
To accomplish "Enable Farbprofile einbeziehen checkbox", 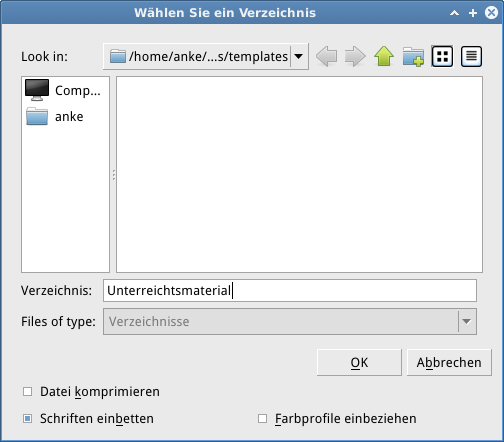I will tap(263, 418).
